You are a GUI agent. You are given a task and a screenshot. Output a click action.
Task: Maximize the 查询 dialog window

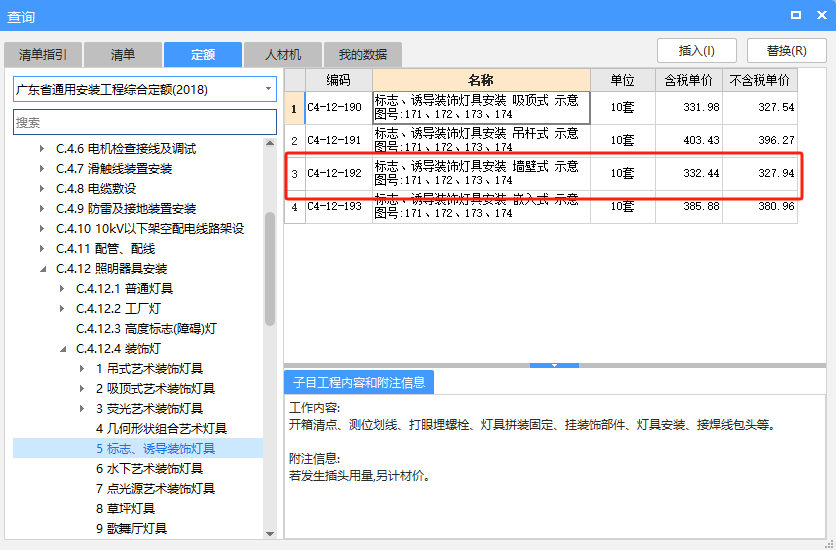[796, 15]
